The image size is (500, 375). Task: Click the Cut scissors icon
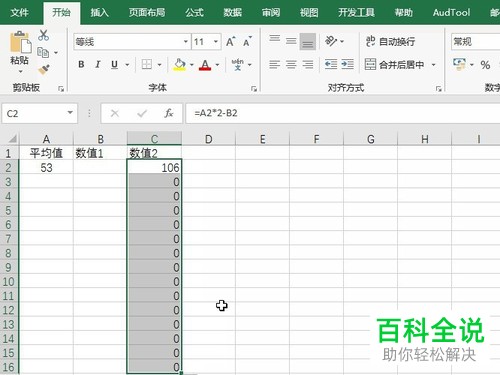tap(43, 35)
